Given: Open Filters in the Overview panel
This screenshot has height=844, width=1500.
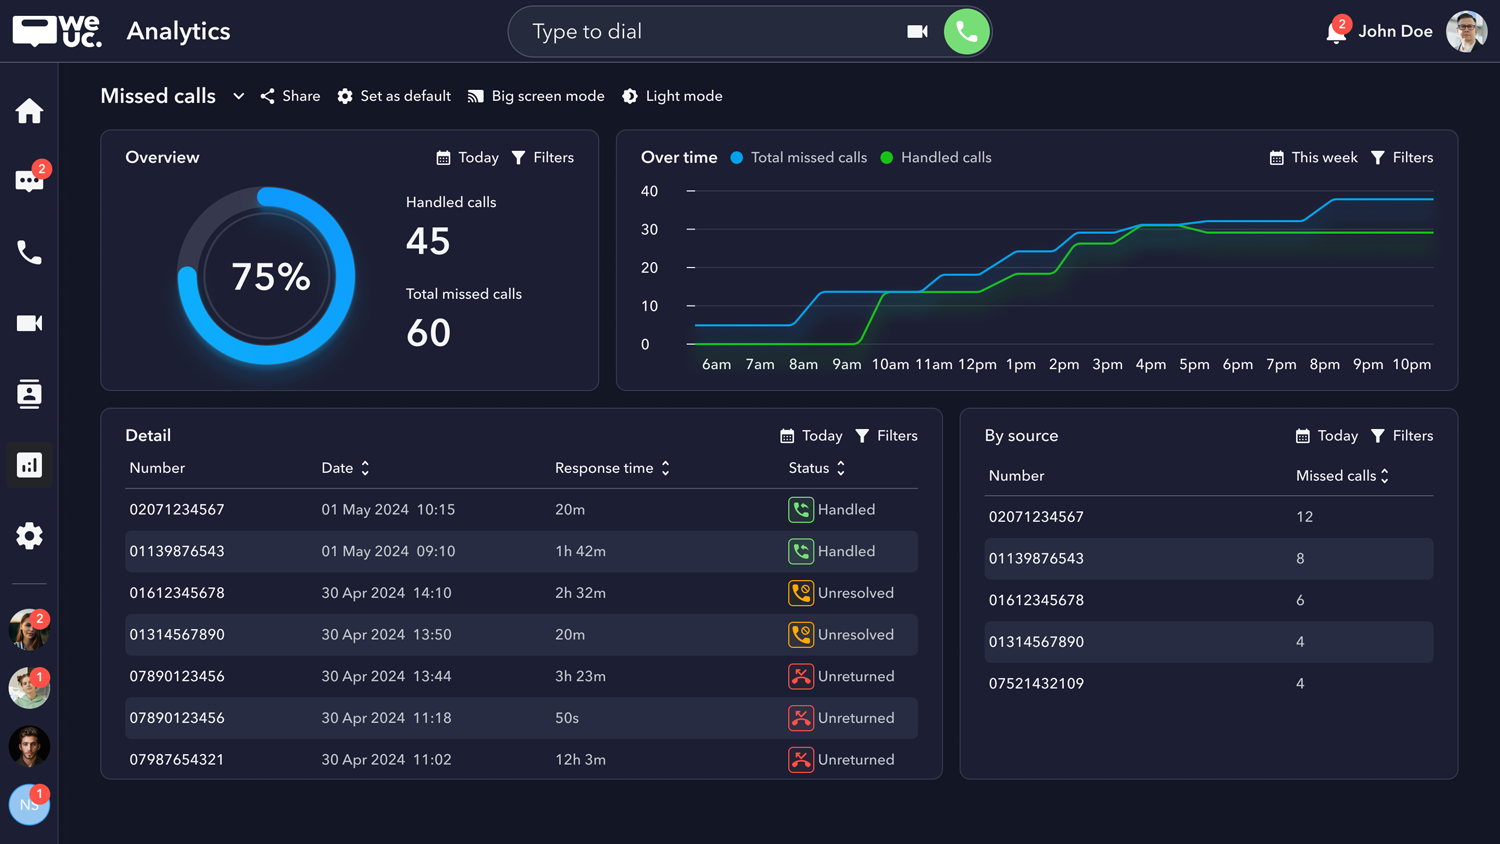Looking at the screenshot, I should pyautogui.click(x=543, y=158).
